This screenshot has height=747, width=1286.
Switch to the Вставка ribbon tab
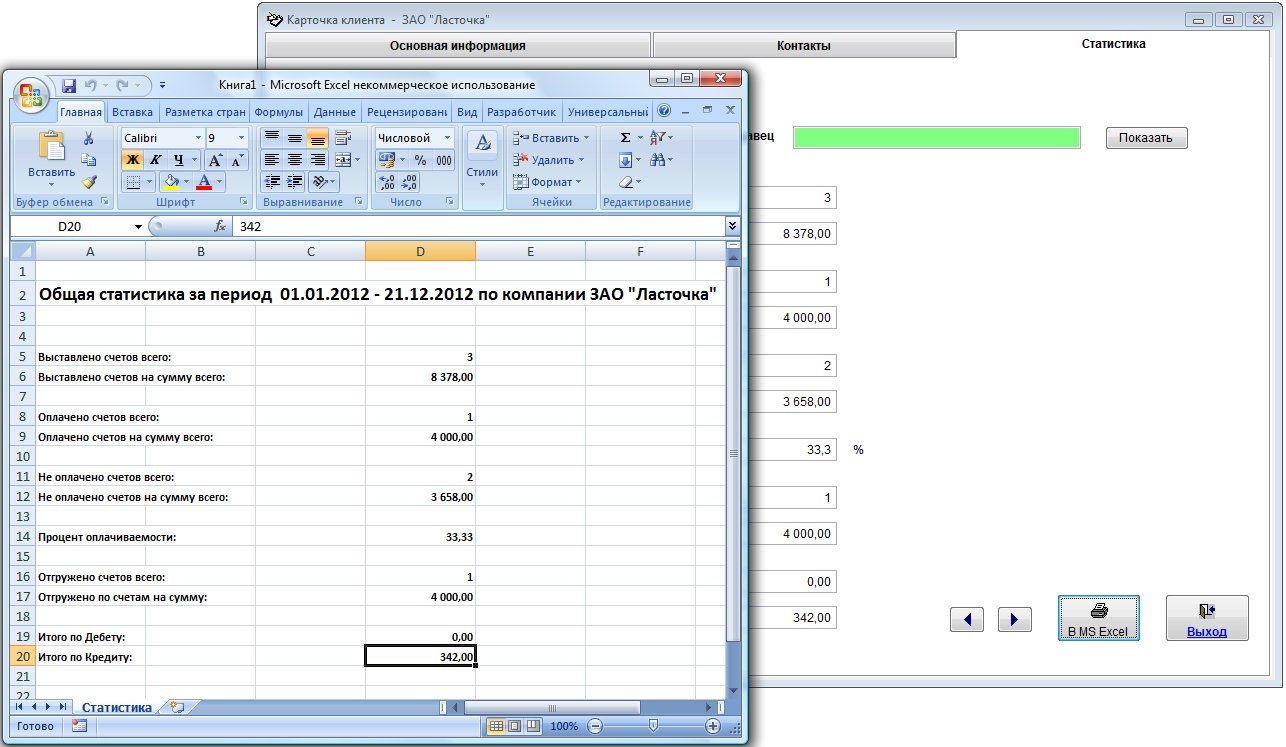132,113
